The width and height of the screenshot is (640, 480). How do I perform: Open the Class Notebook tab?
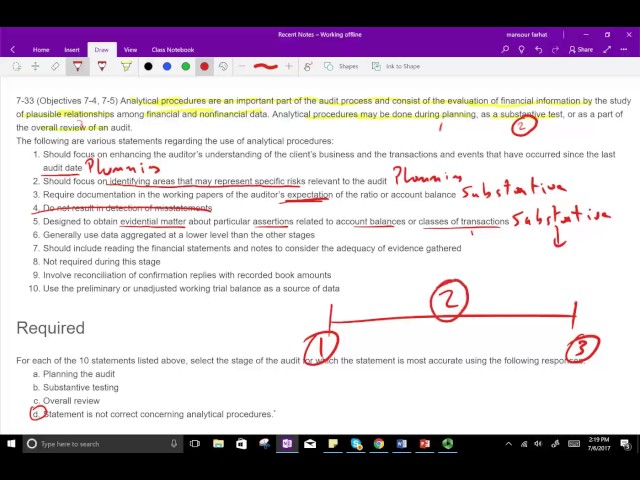click(x=172, y=49)
